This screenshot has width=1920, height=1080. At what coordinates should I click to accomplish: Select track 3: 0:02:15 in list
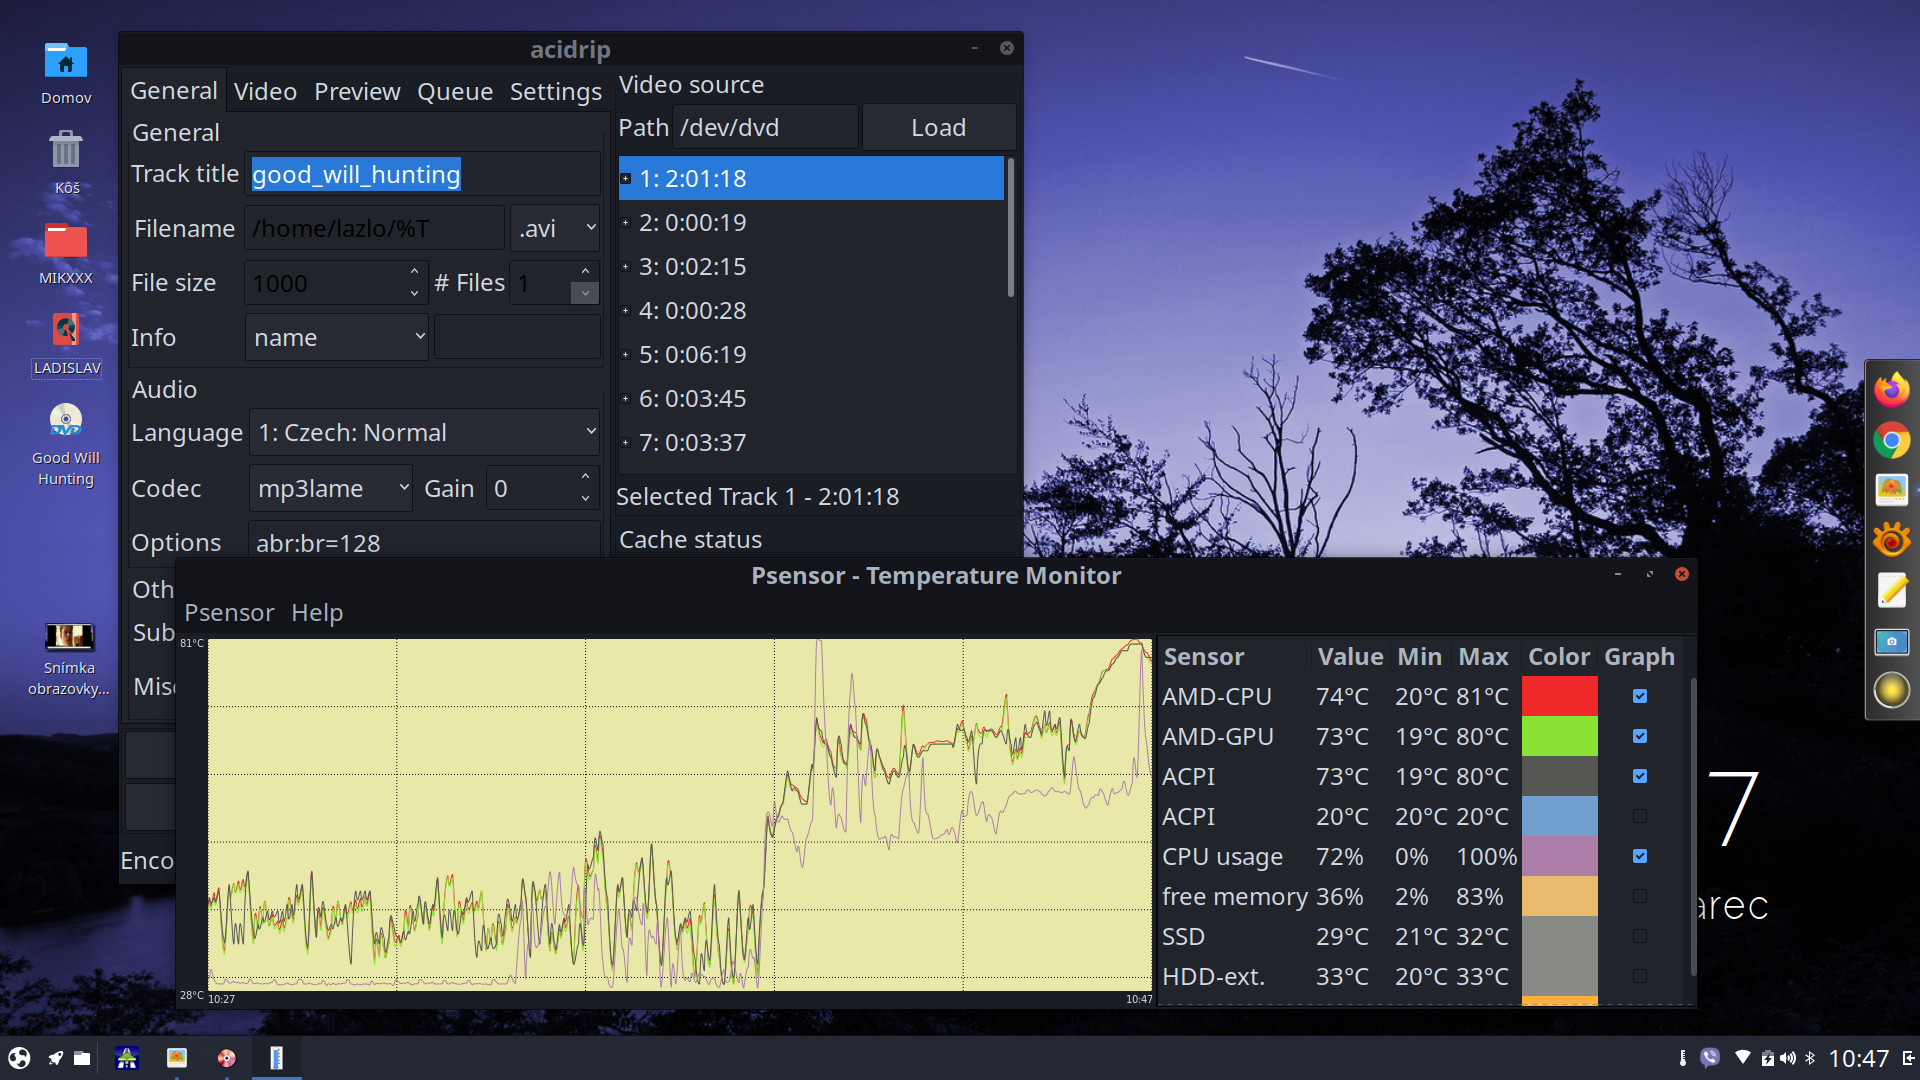pos(693,267)
